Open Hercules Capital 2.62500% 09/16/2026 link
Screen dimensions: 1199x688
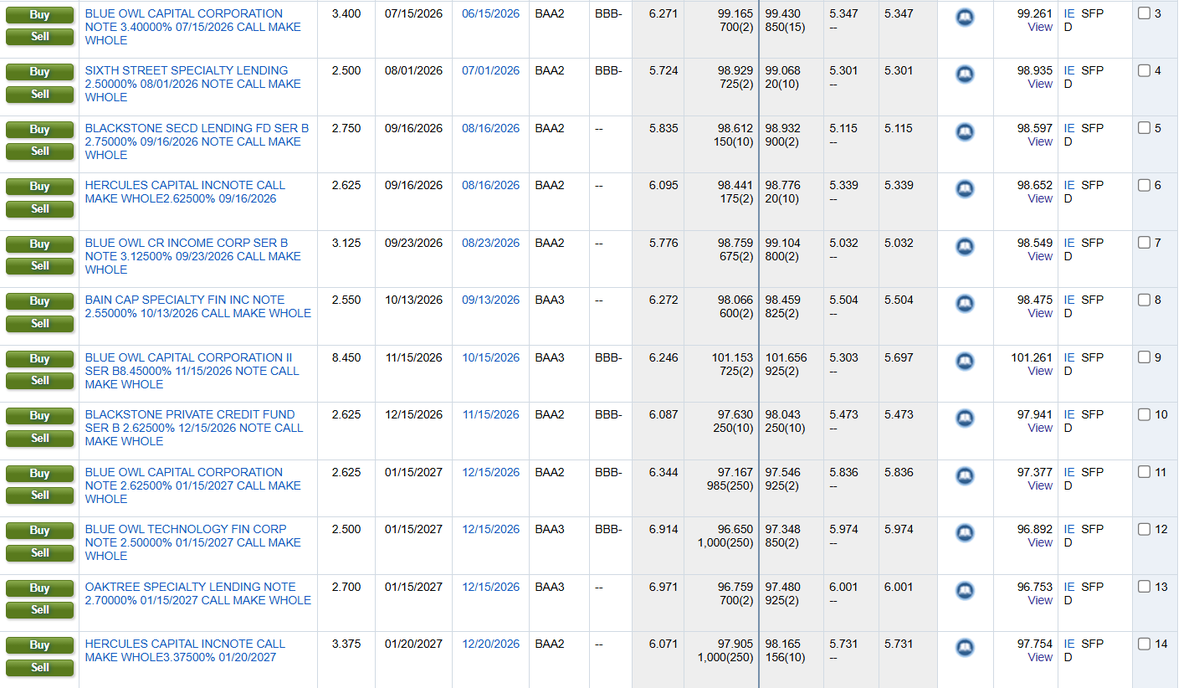[x=185, y=192]
